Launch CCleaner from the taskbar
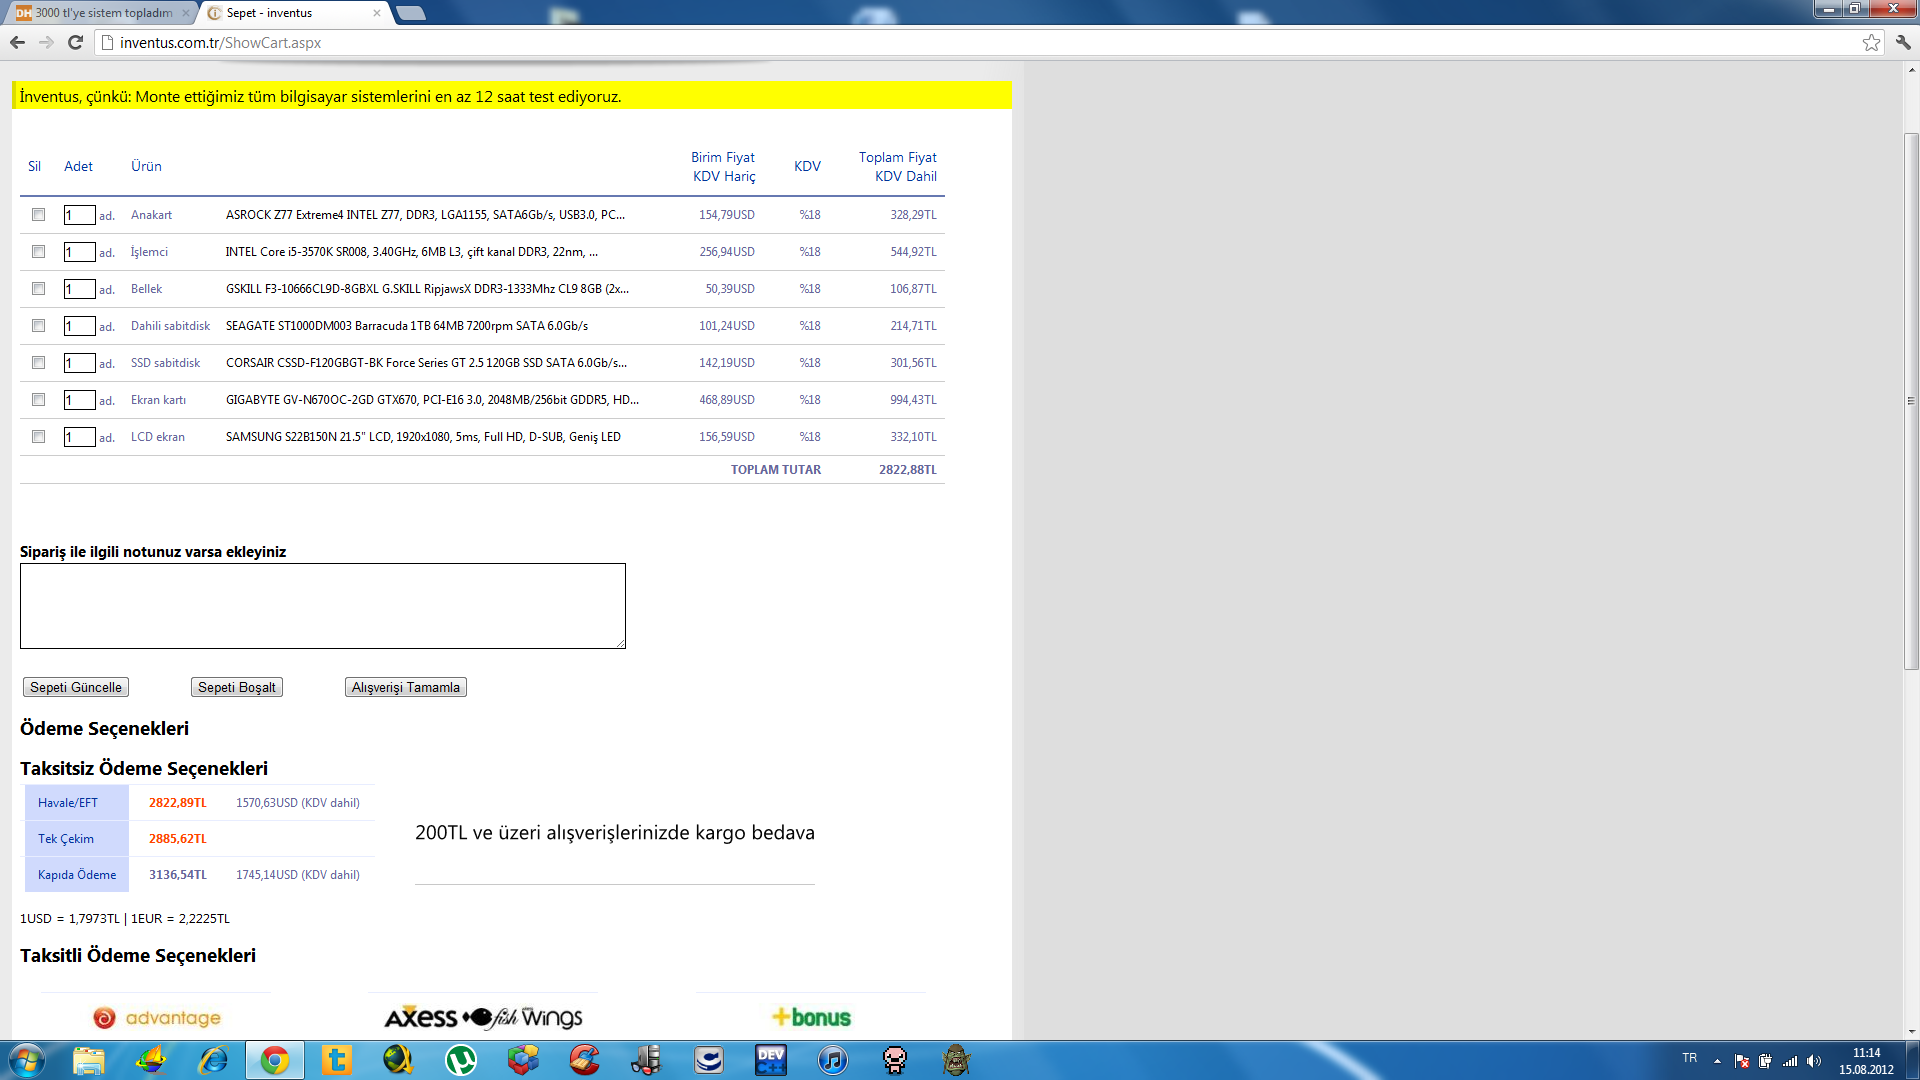This screenshot has width=1920, height=1080. coord(585,1060)
